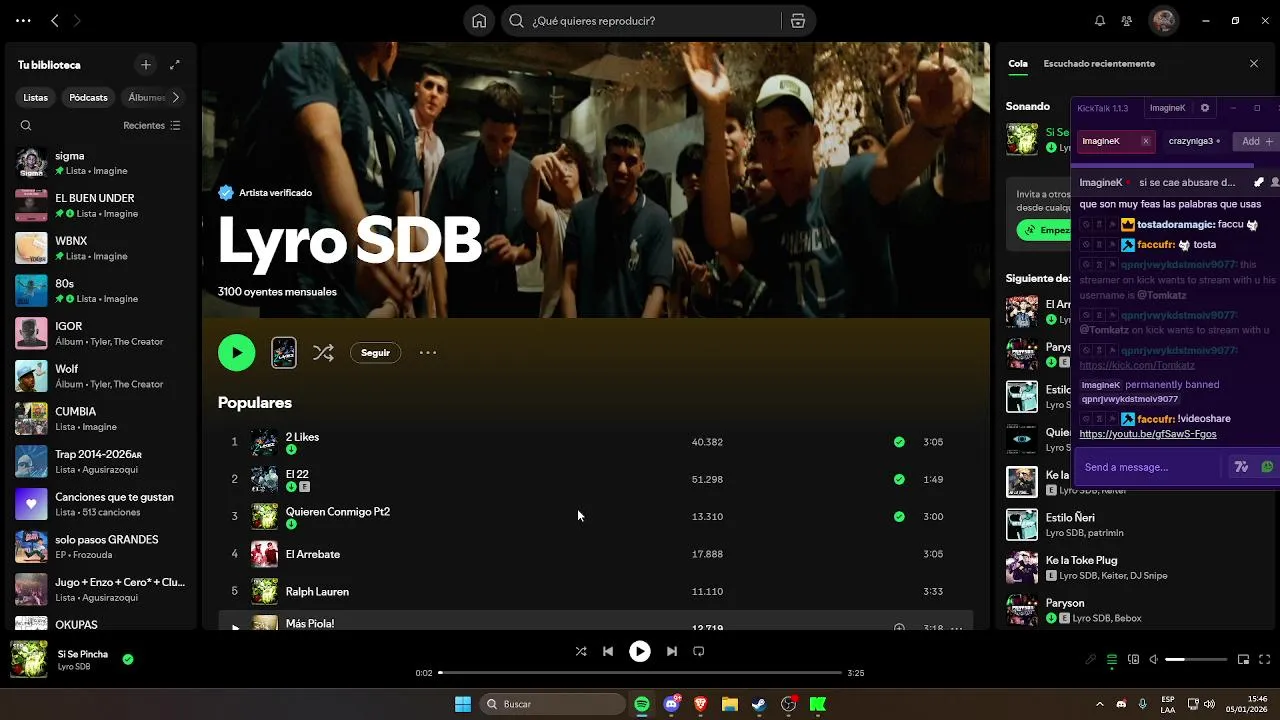The height and width of the screenshot is (720, 1280).
Task: Open KickTalk settings gear
Action: (x=1205, y=108)
